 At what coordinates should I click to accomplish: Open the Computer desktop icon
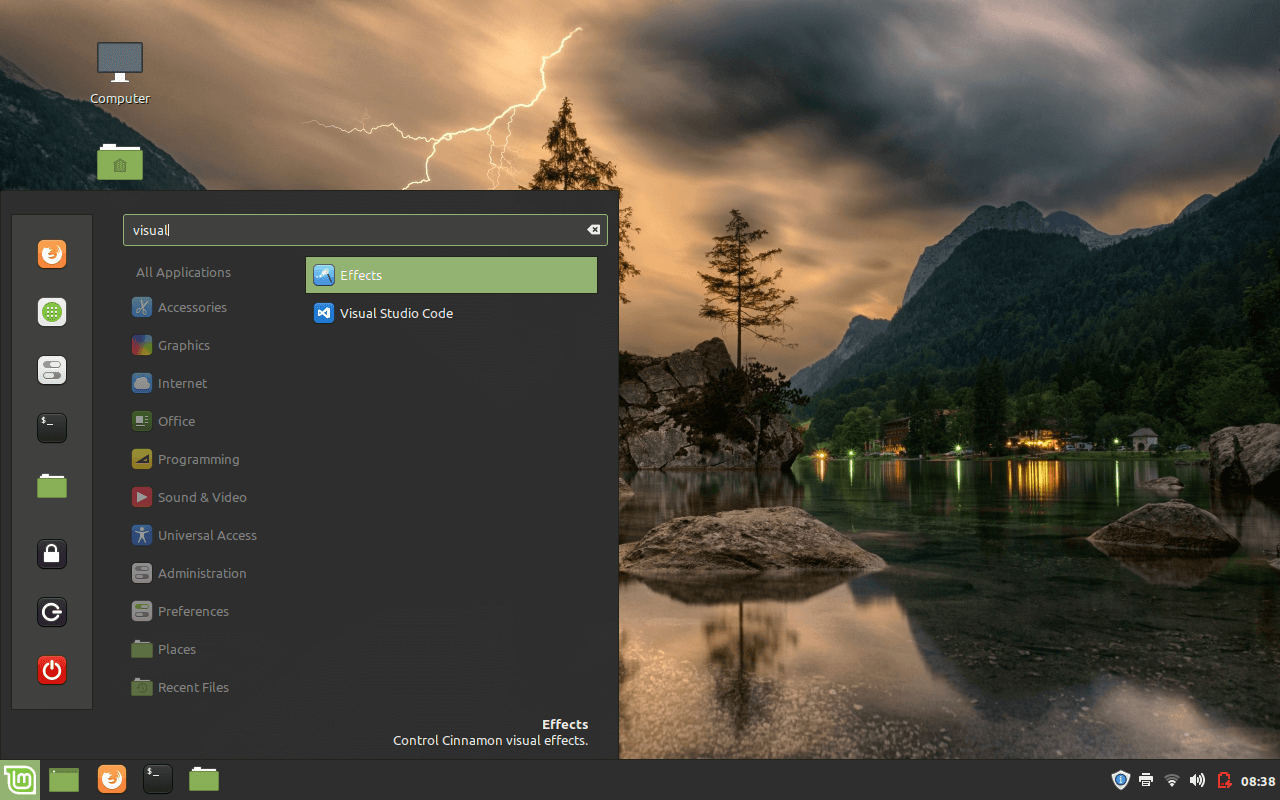(120, 73)
